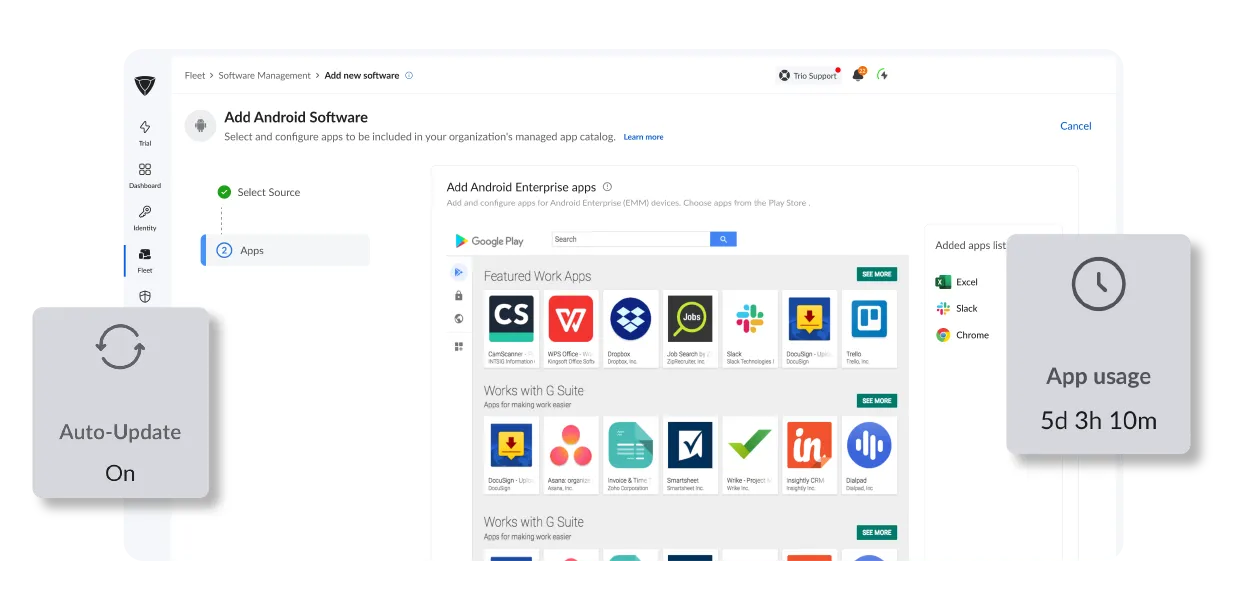The height and width of the screenshot is (610, 1243).
Task: Click the info icon beside Add new software
Action: (409, 76)
